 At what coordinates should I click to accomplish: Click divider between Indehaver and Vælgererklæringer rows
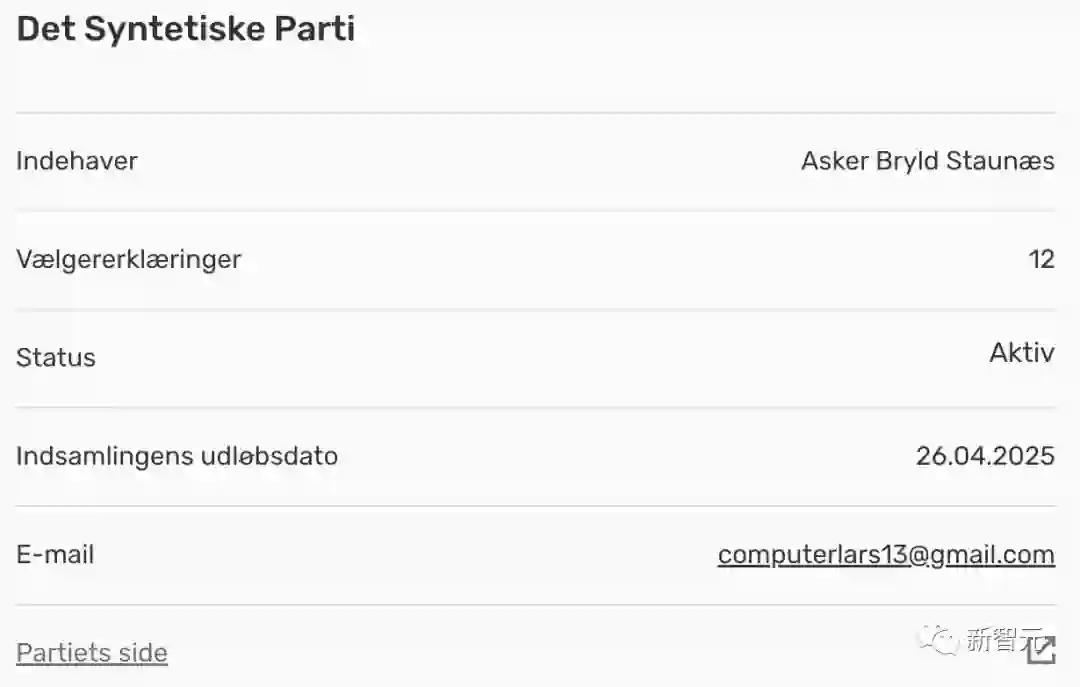point(536,210)
